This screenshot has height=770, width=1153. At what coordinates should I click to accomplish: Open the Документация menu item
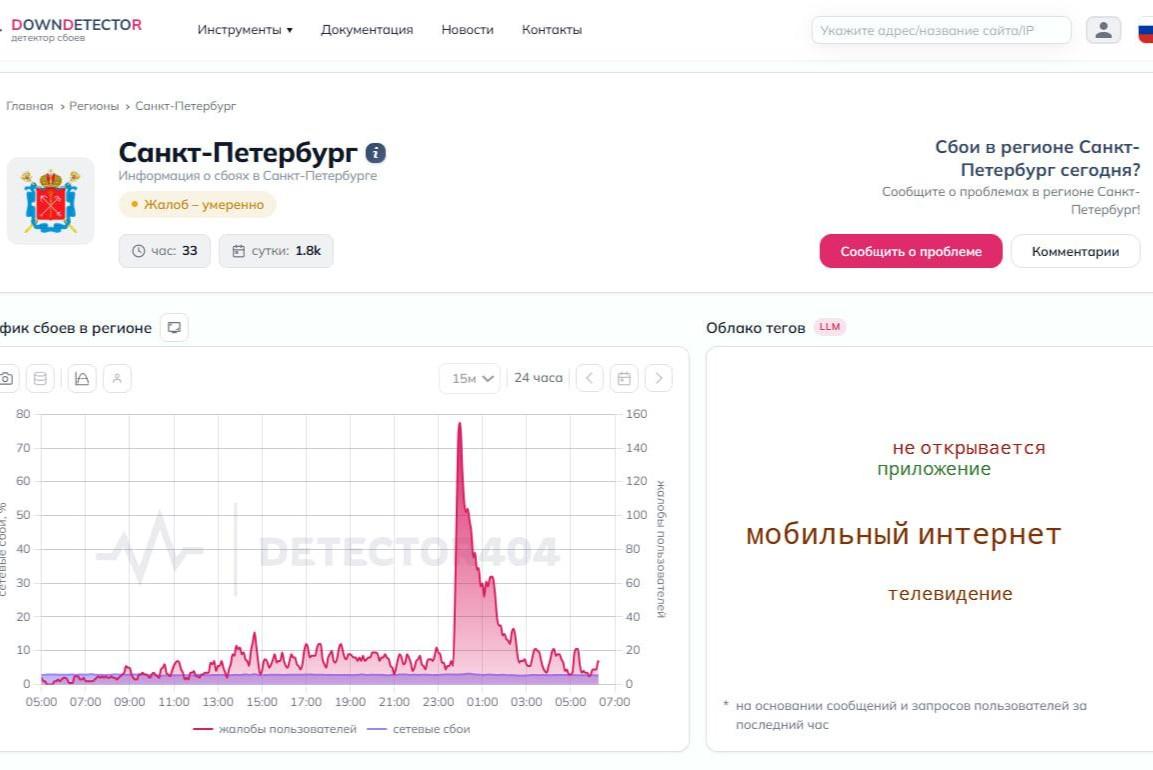pos(367,30)
